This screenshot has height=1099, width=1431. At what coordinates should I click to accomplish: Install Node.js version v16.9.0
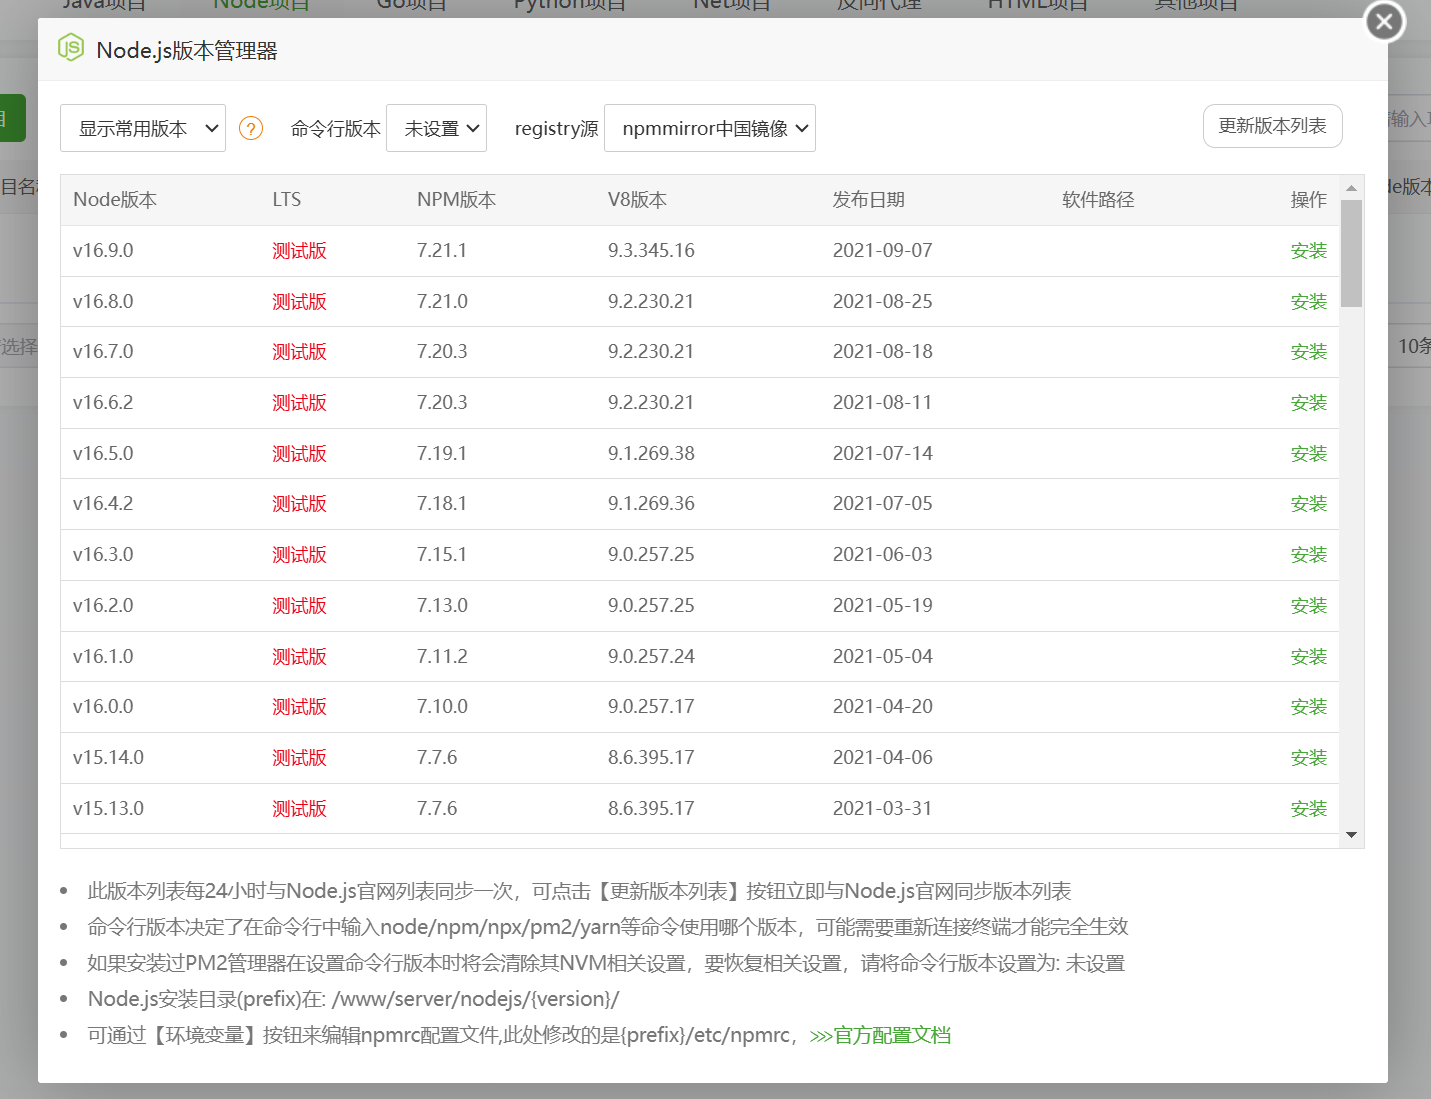click(x=1308, y=250)
